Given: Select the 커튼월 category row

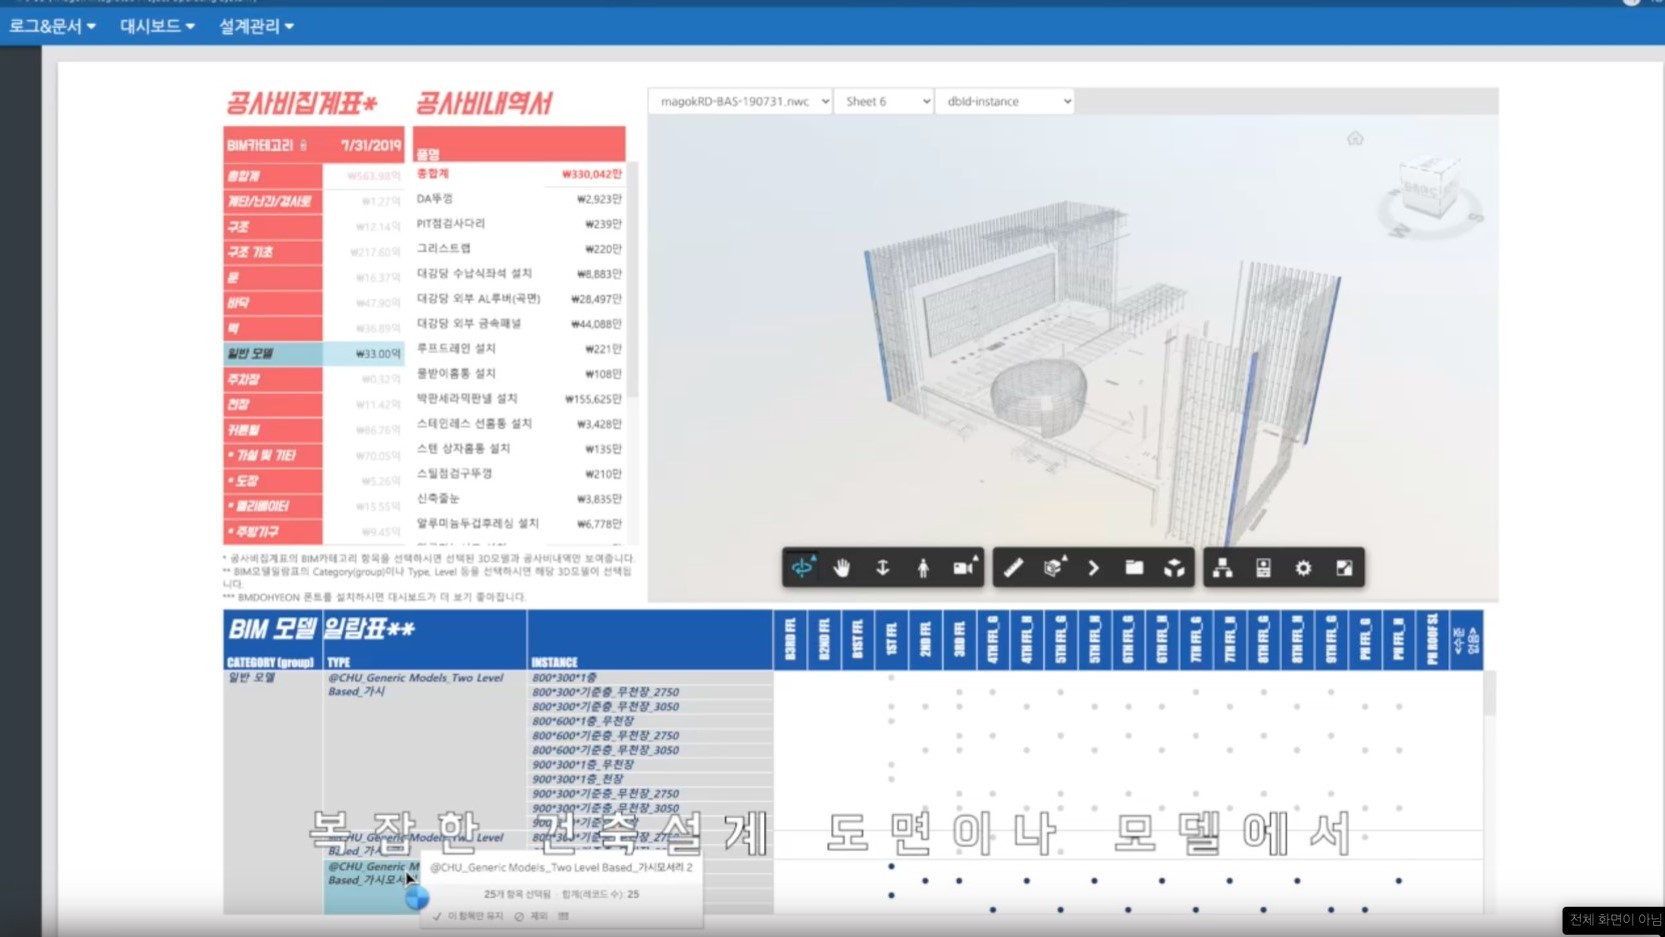Looking at the screenshot, I should 313,430.
